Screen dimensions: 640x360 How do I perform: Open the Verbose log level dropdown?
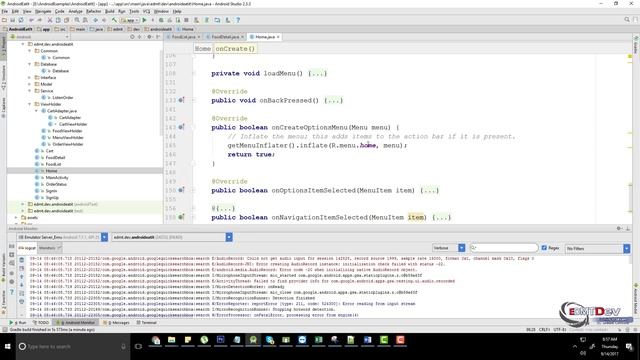448,248
